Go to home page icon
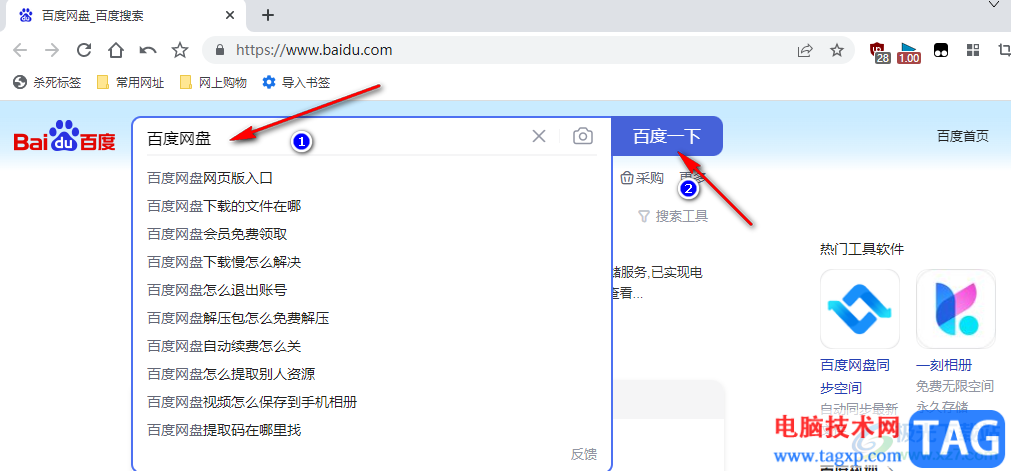 115,50
